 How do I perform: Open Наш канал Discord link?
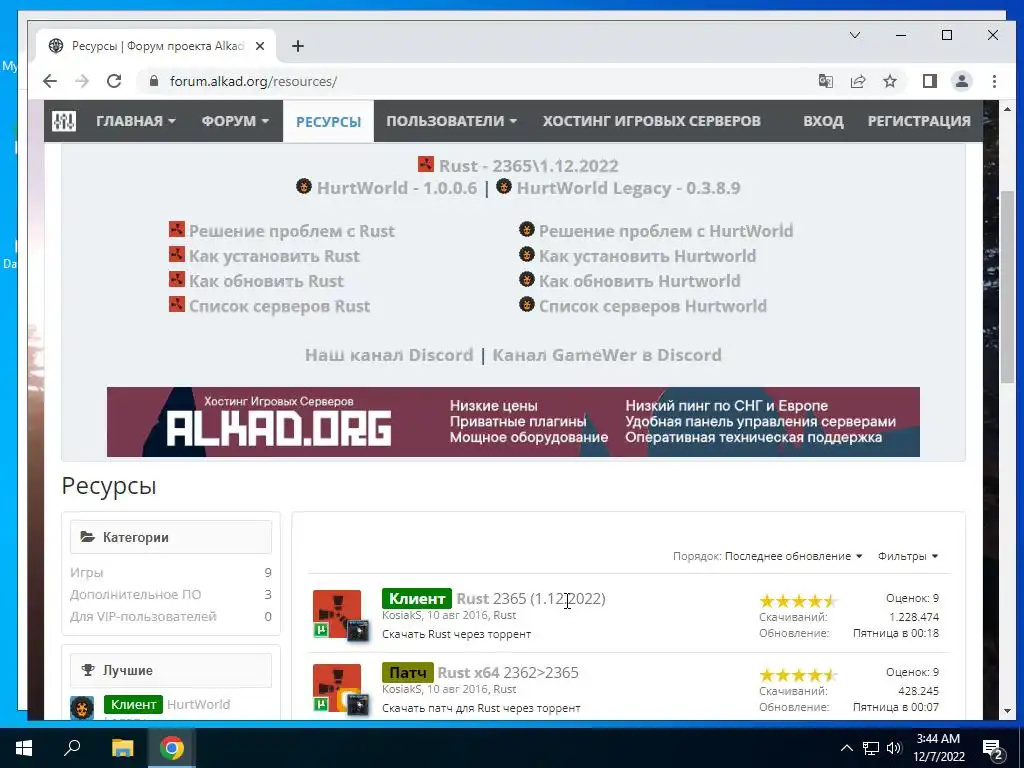[x=389, y=355]
